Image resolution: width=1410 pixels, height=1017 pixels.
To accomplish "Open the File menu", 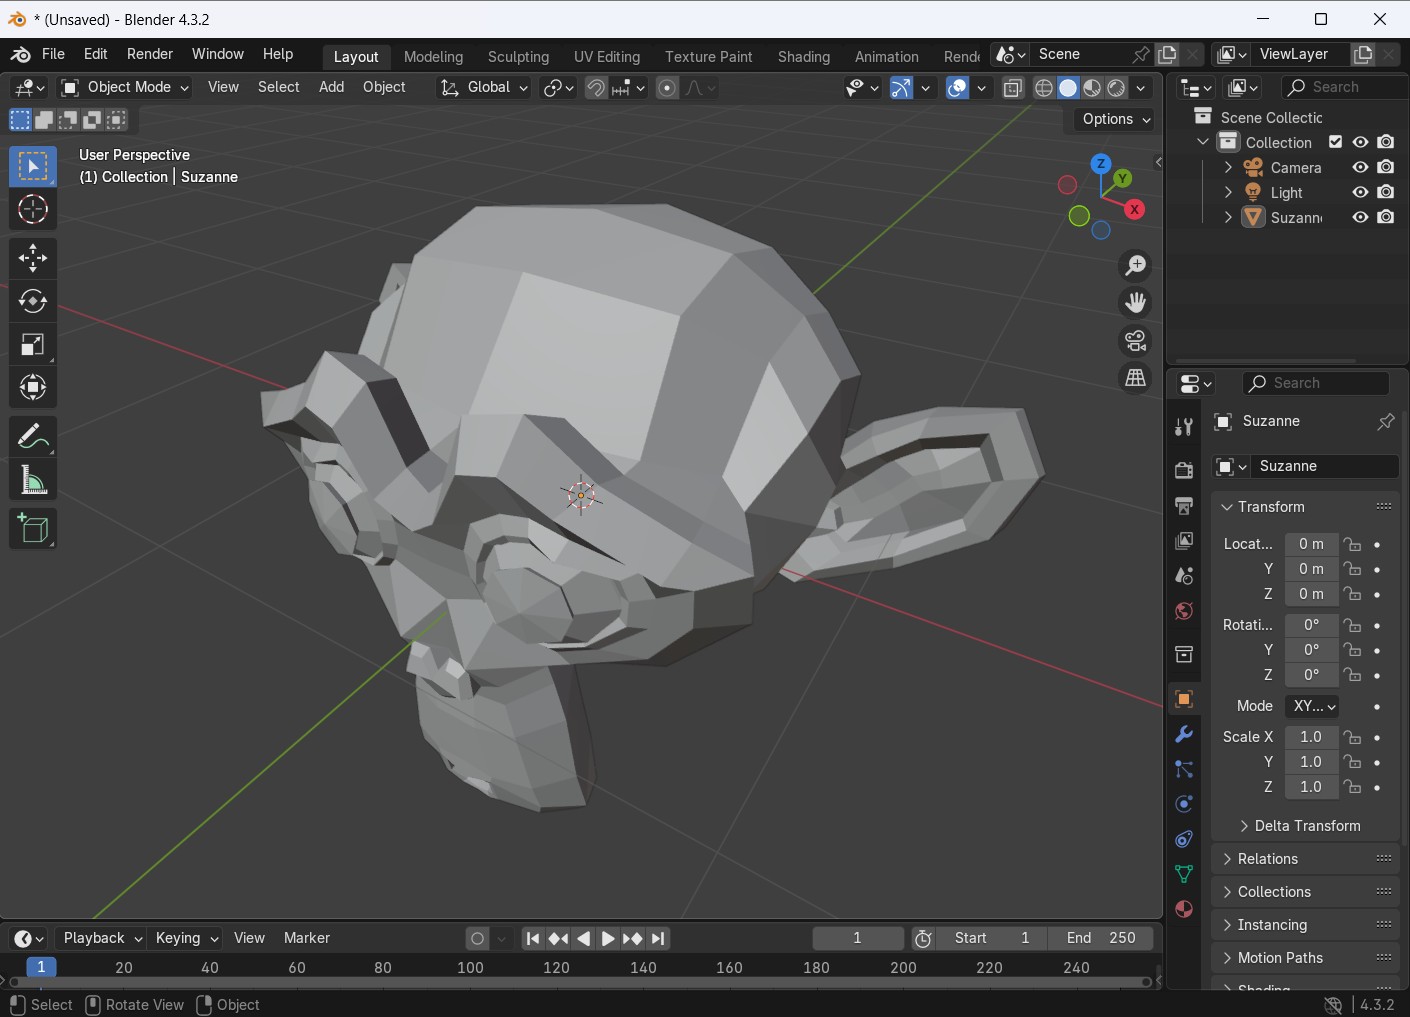I will (53, 54).
